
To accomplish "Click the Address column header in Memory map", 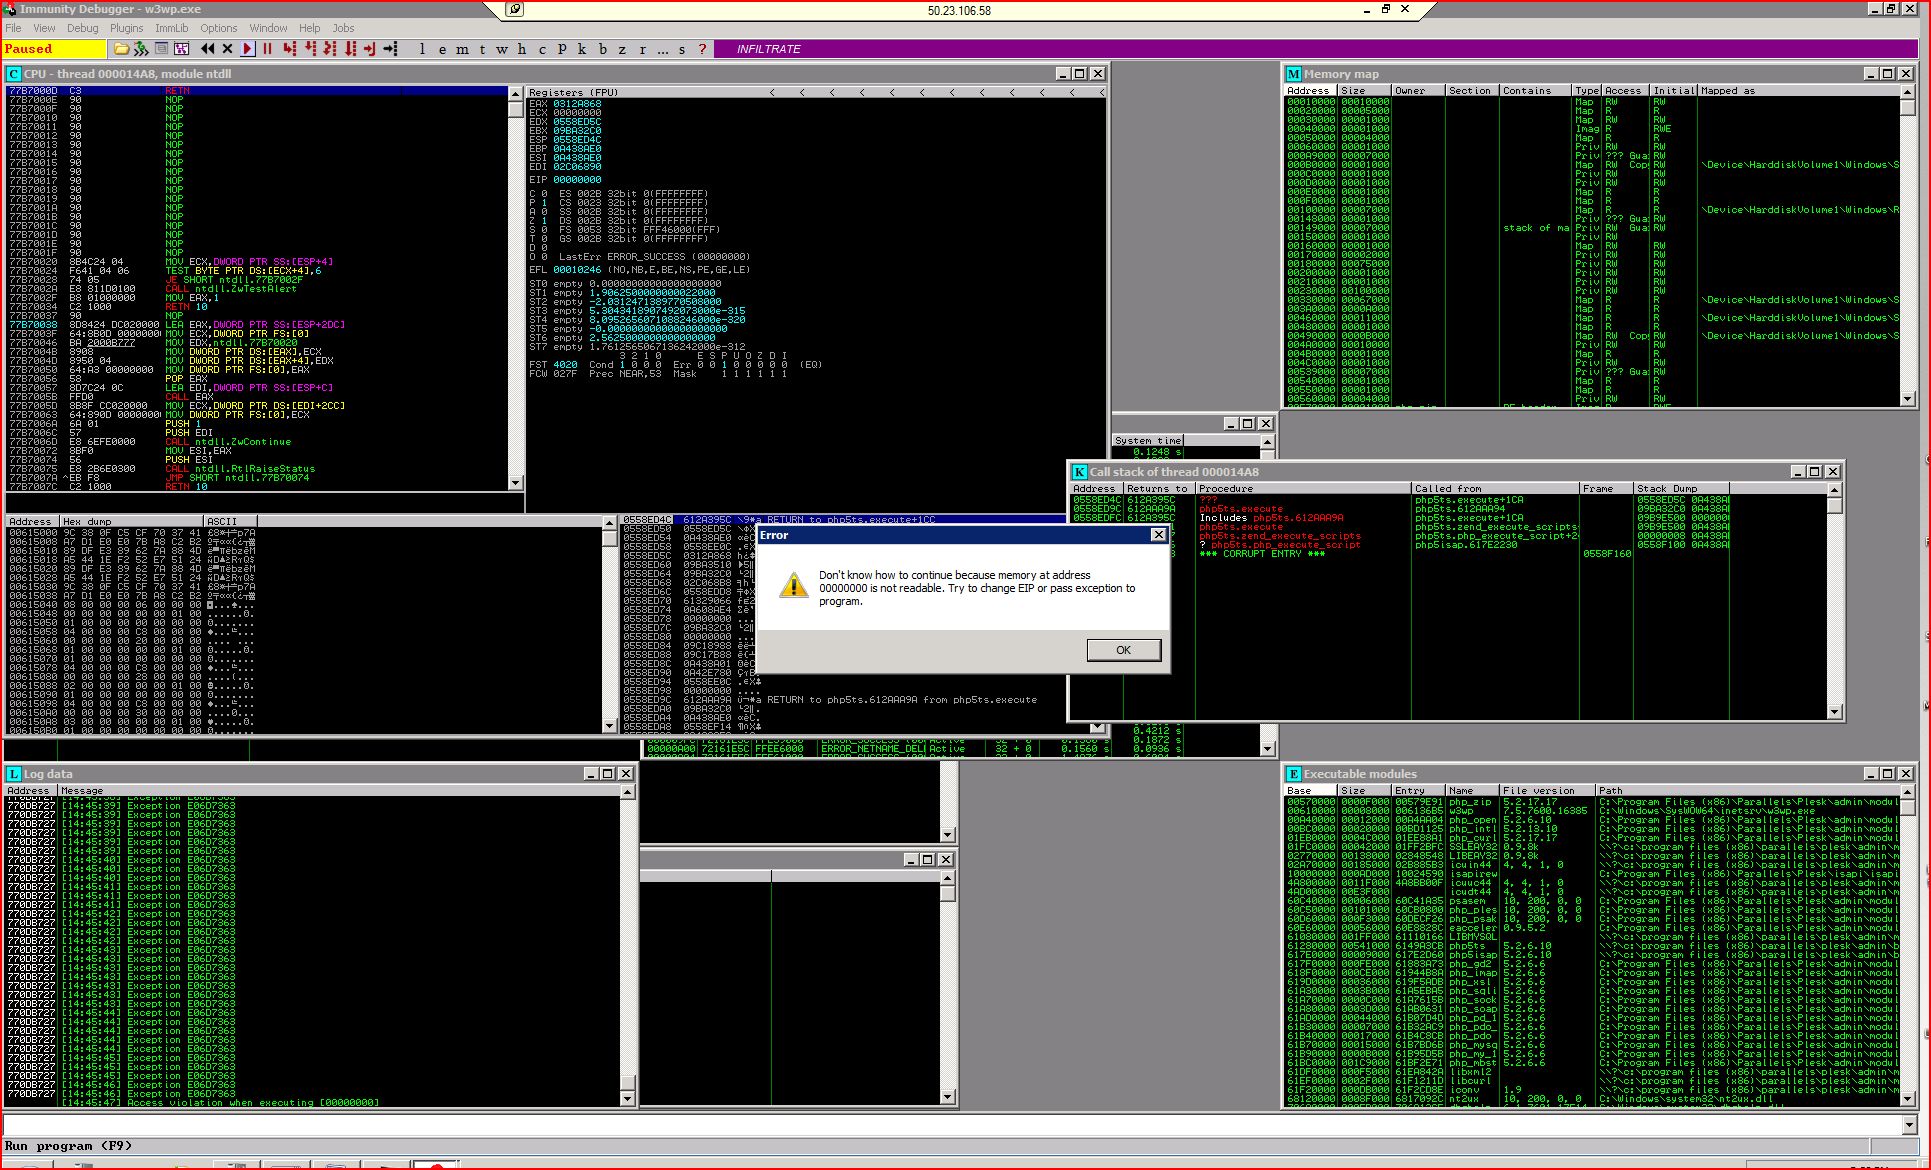I will 1309,91.
